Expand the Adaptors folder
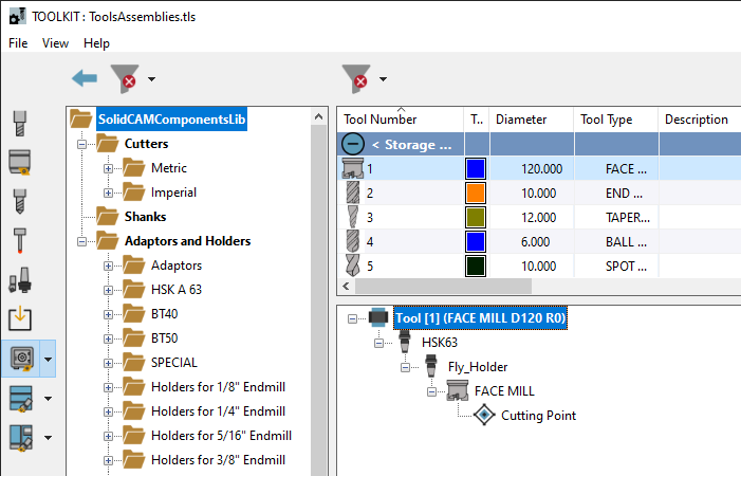Screen dimensions: 741x477 pos(108,266)
